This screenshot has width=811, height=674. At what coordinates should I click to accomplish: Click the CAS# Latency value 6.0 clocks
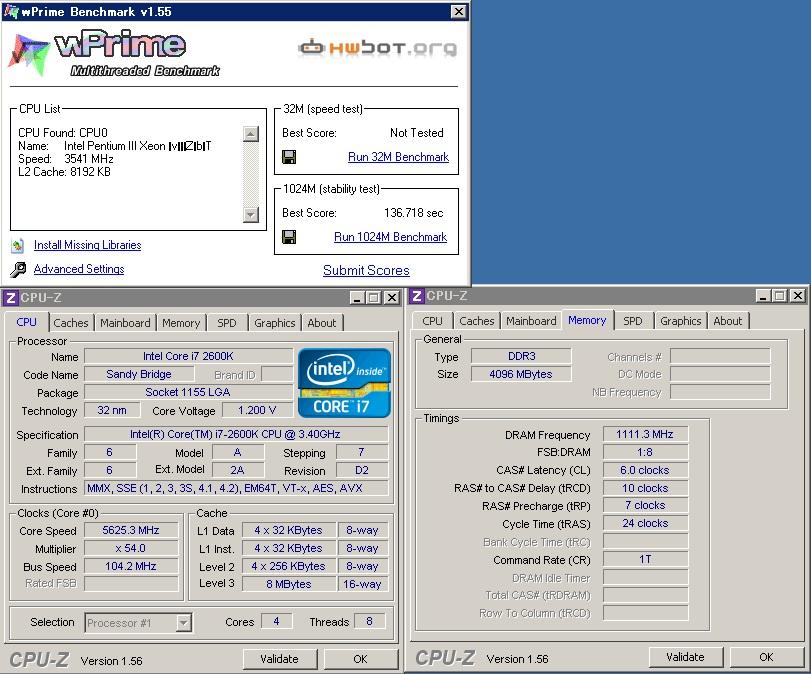[x=645, y=470]
